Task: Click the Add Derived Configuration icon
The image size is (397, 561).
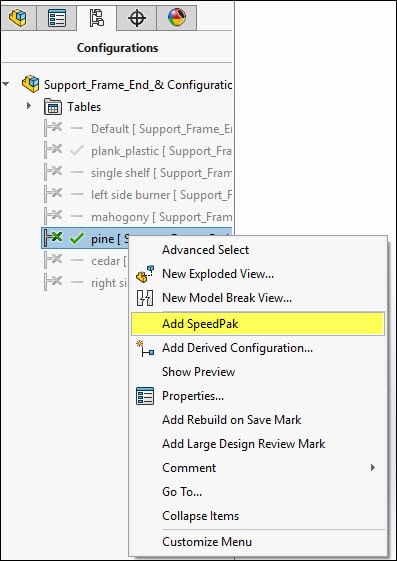Action: pos(145,348)
